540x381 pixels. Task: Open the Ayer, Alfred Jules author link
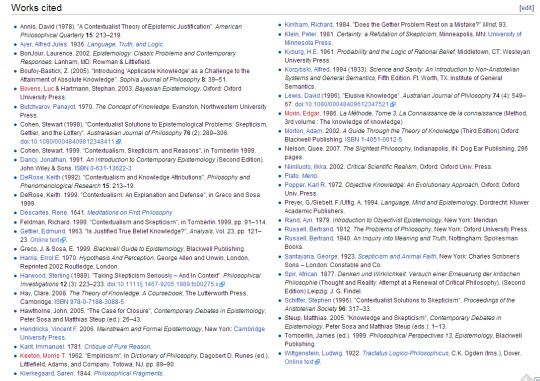tap(43, 44)
